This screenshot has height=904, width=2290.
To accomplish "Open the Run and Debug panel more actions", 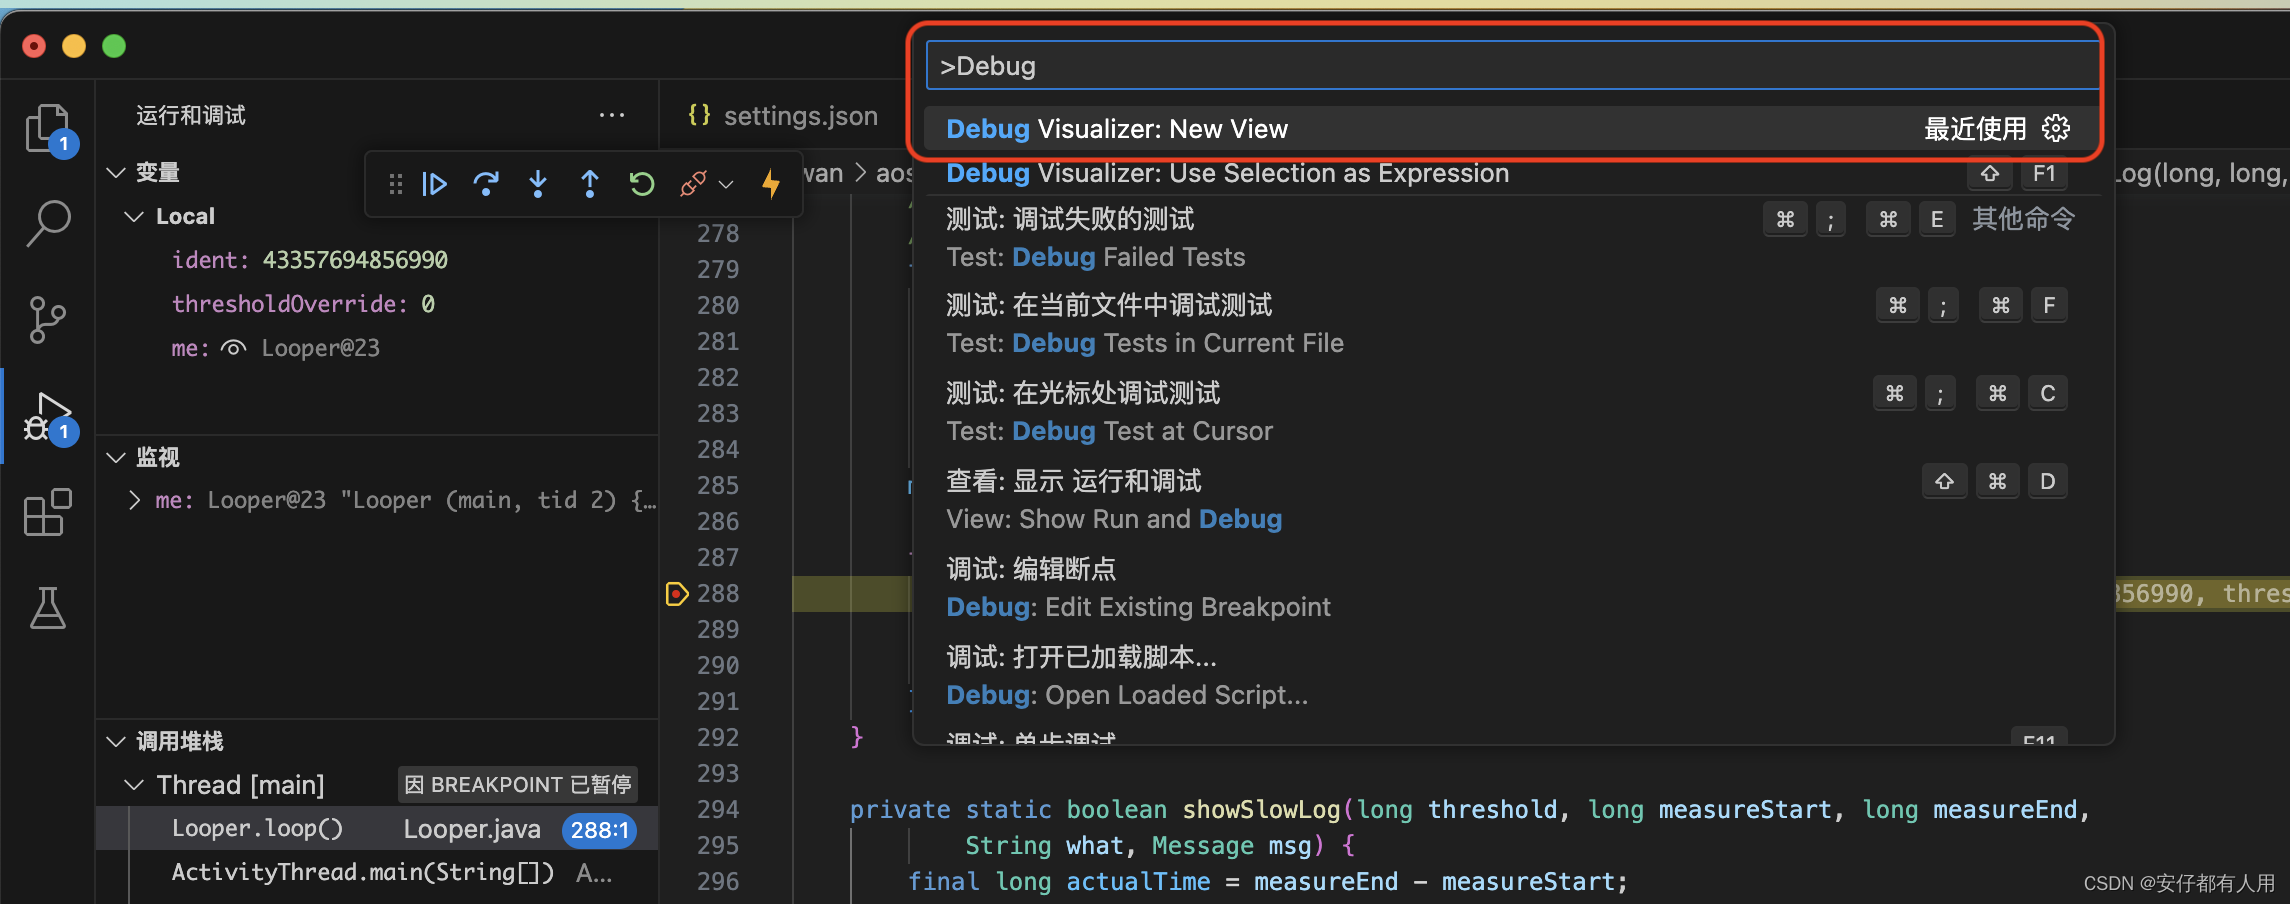I will (x=612, y=115).
